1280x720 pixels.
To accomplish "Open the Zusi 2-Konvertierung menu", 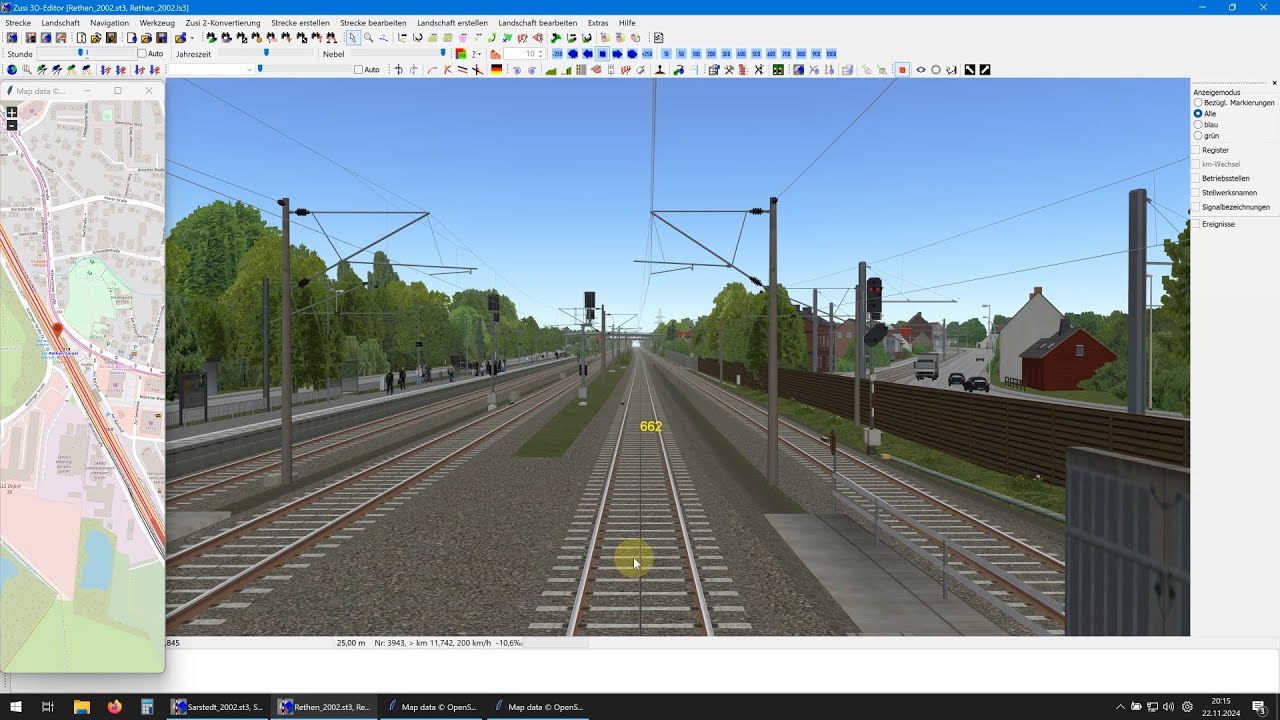I will click(223, 22).
